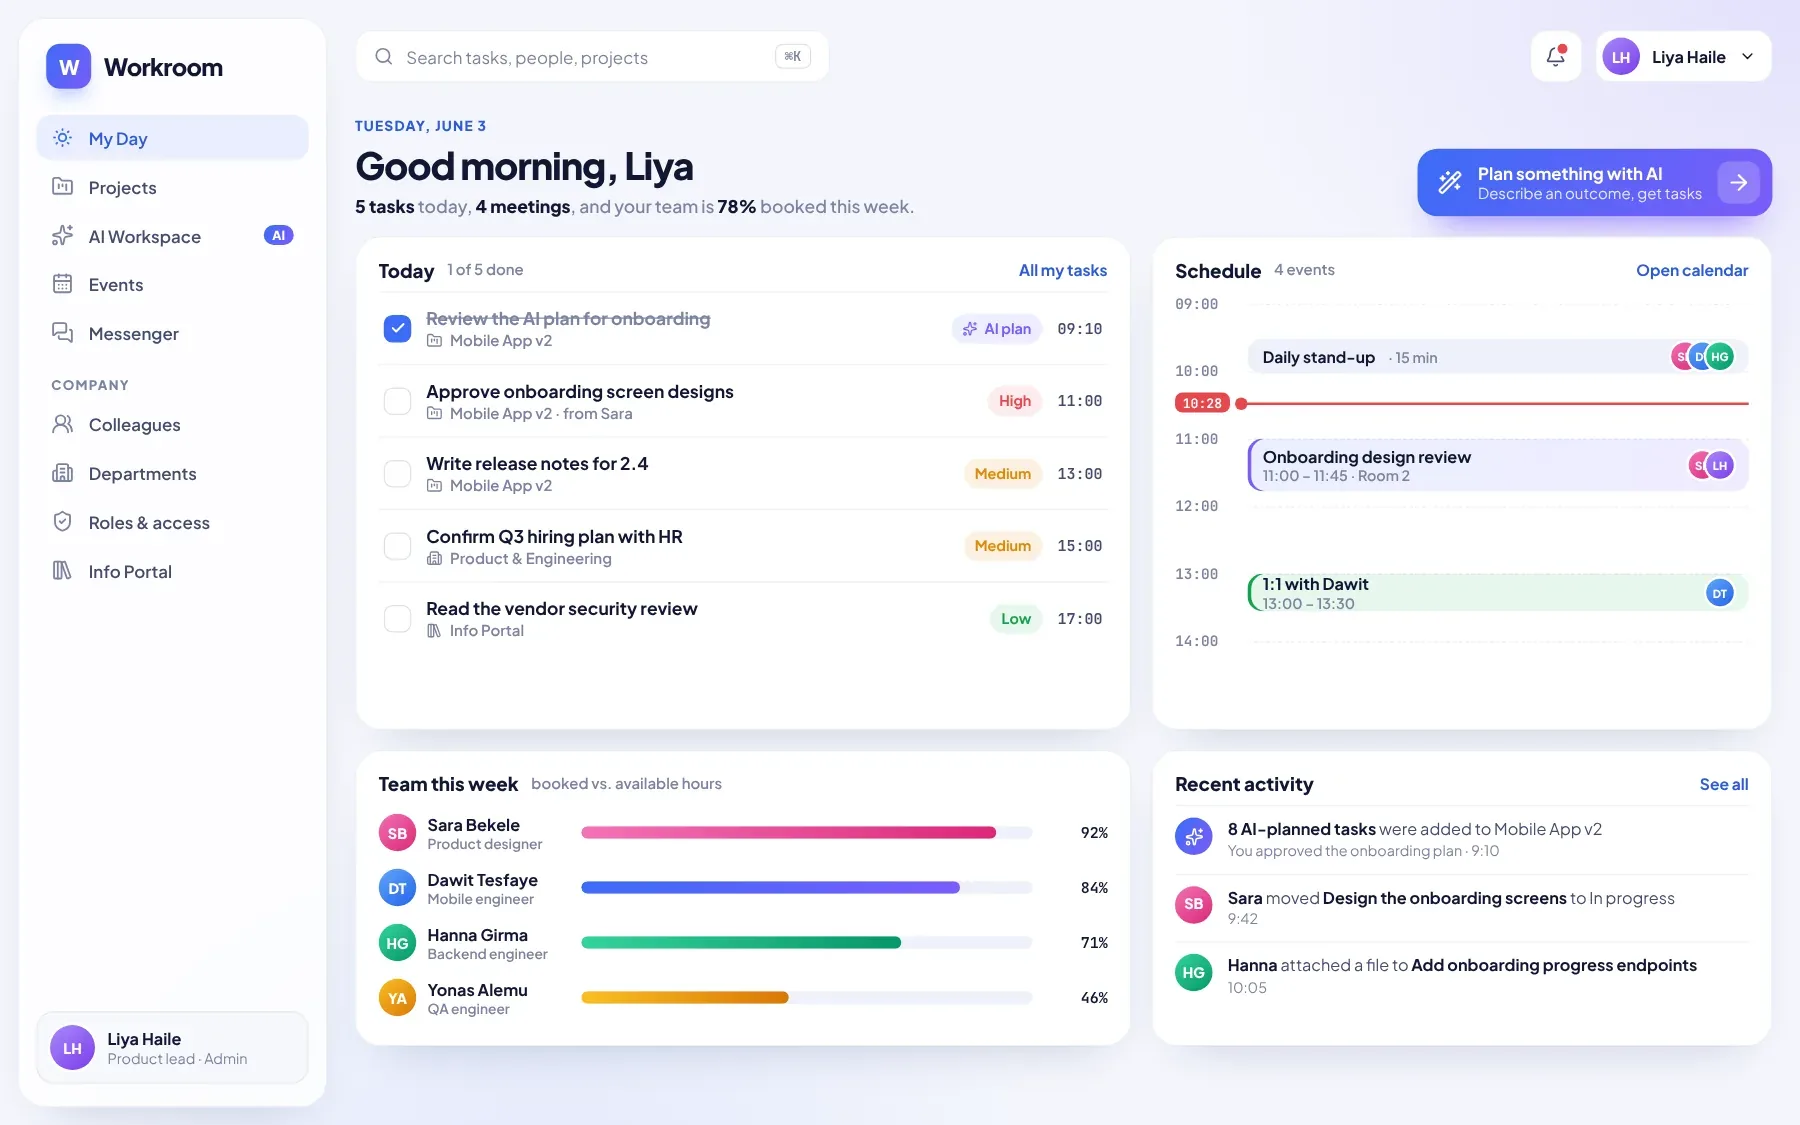
Task: Click the Workroom W logo icon
Action: tap(68, 67)
